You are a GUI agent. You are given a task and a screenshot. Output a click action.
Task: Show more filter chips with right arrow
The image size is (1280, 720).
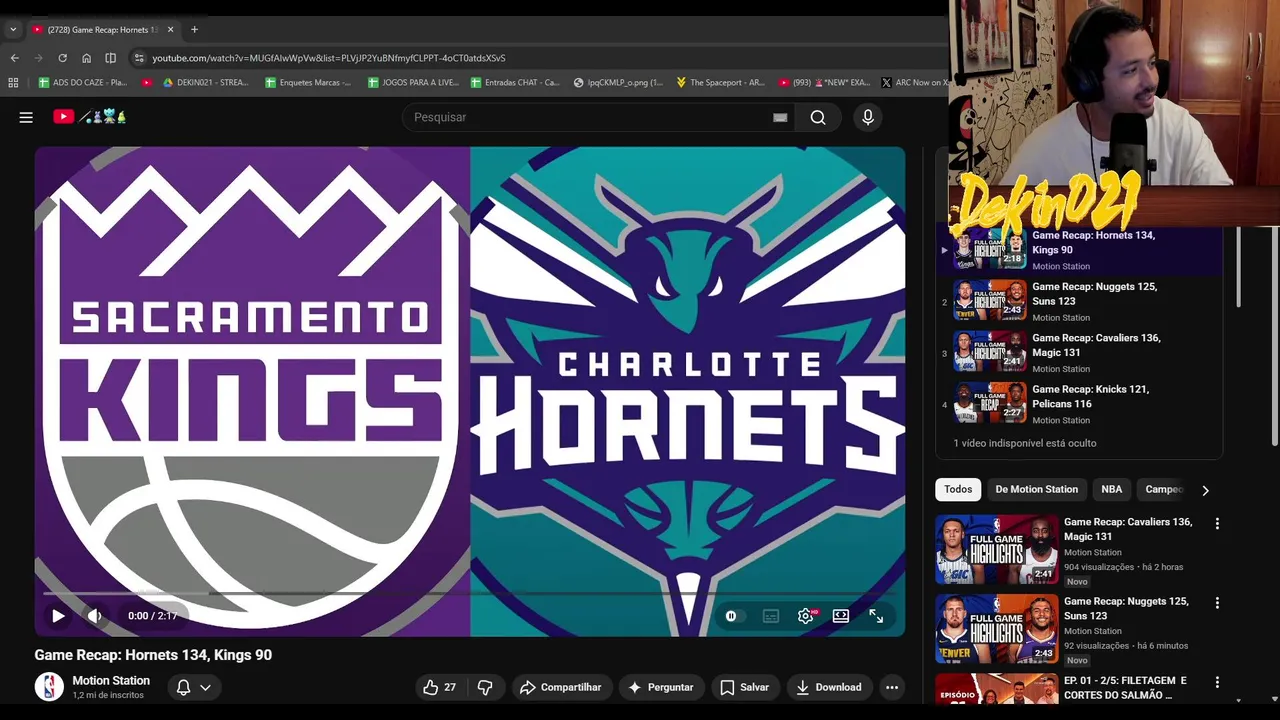[x=1205, y=490]
